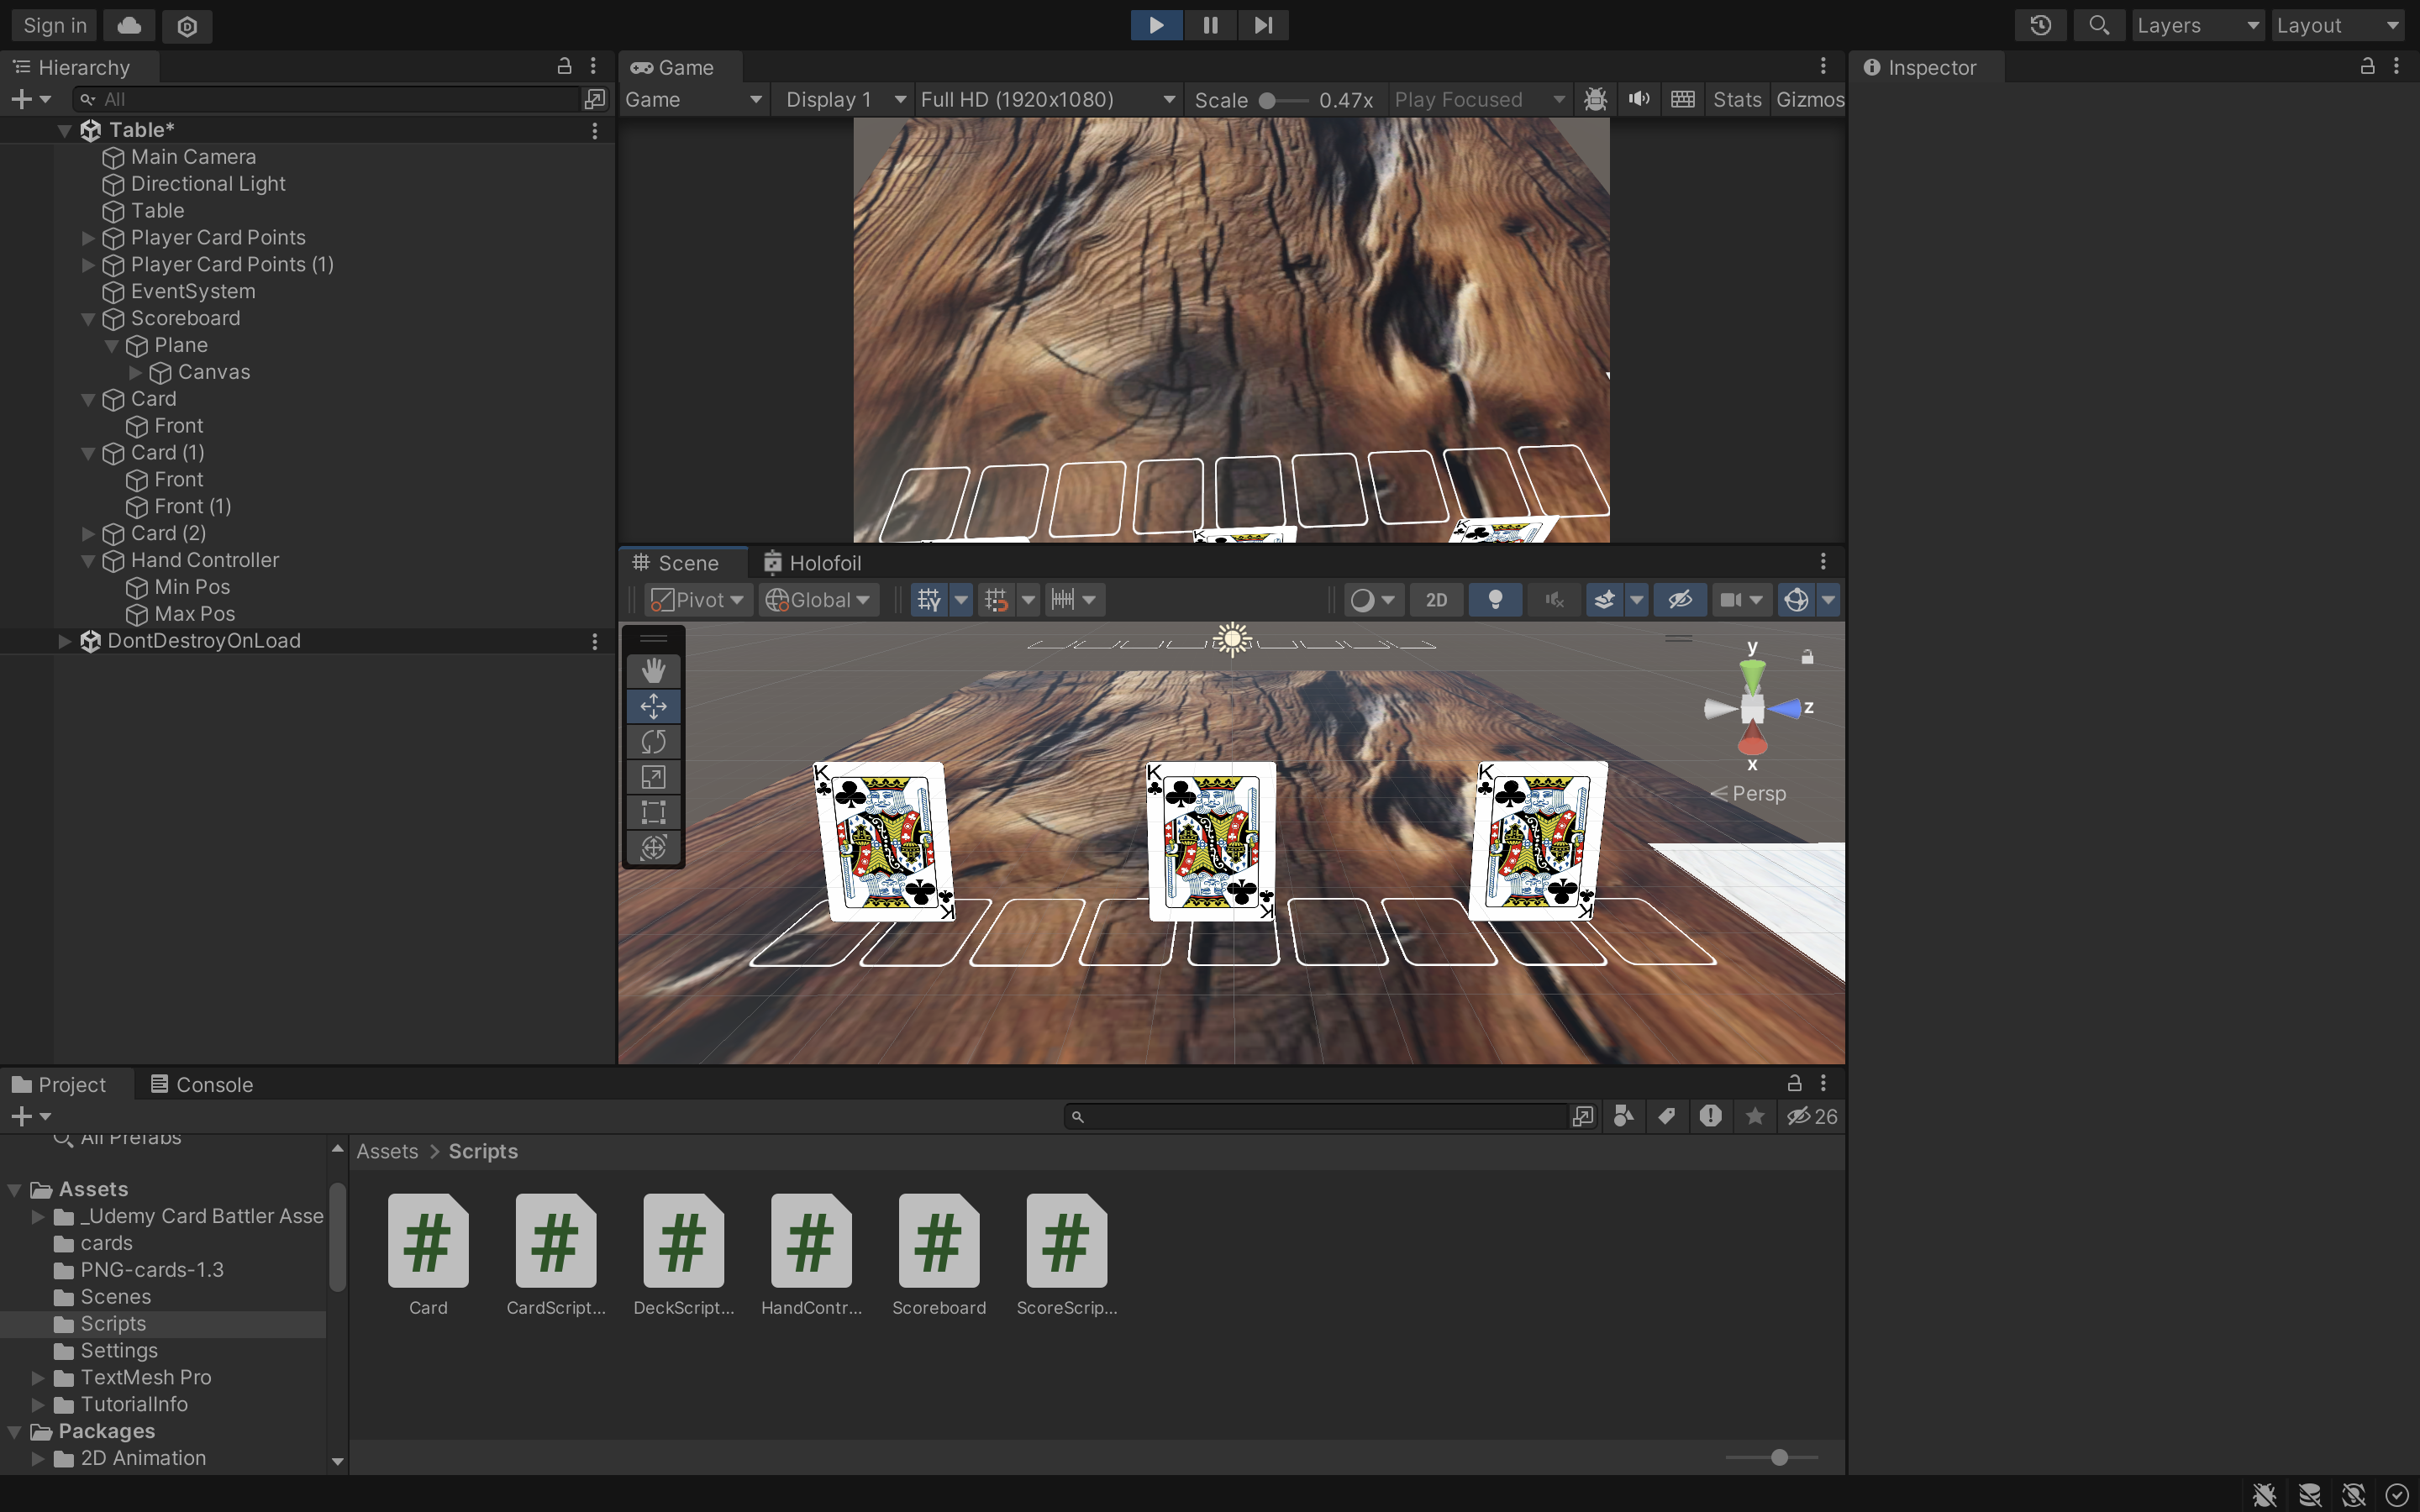Click the Step frame button
This screenshot has height=1512, width=2420.
(1263, 25)
